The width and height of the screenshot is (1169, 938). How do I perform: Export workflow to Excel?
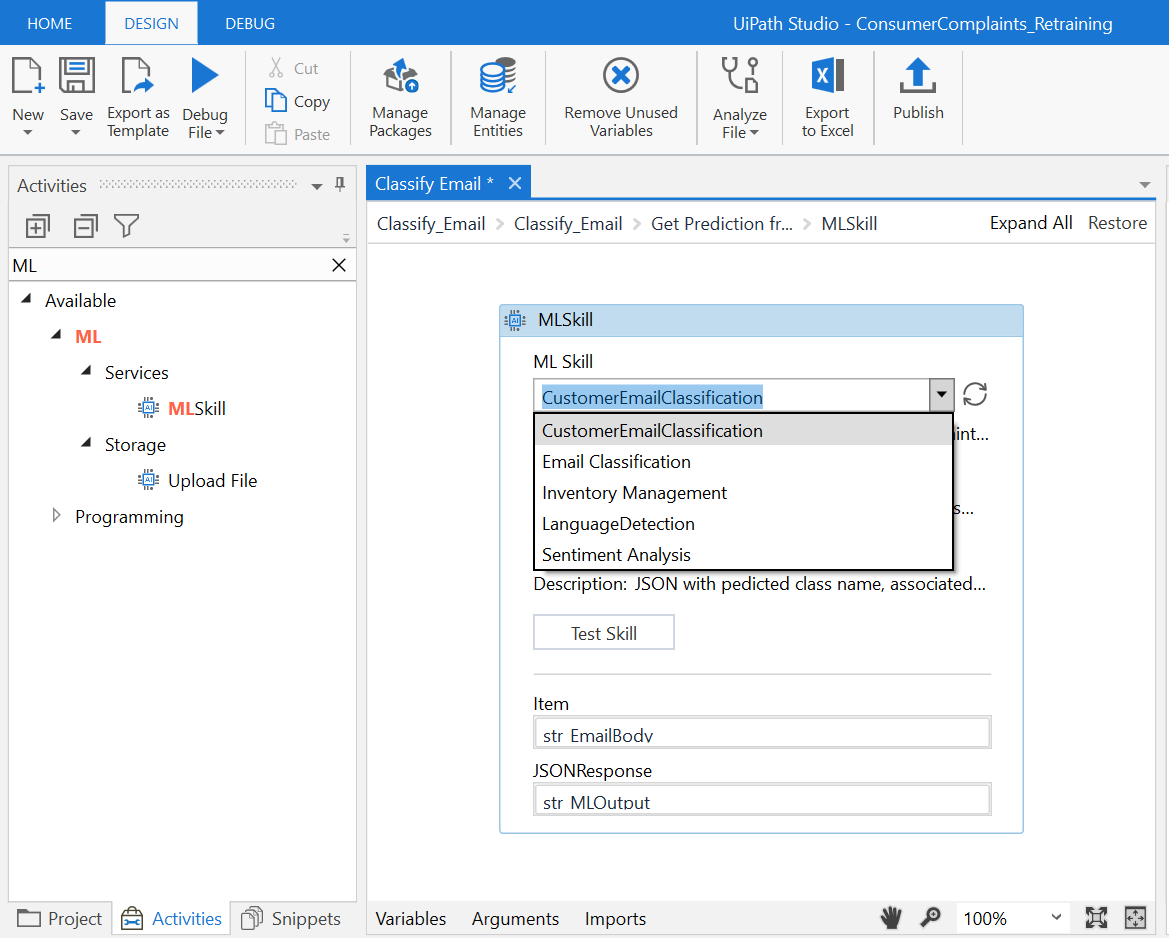(x=828, y=97)
